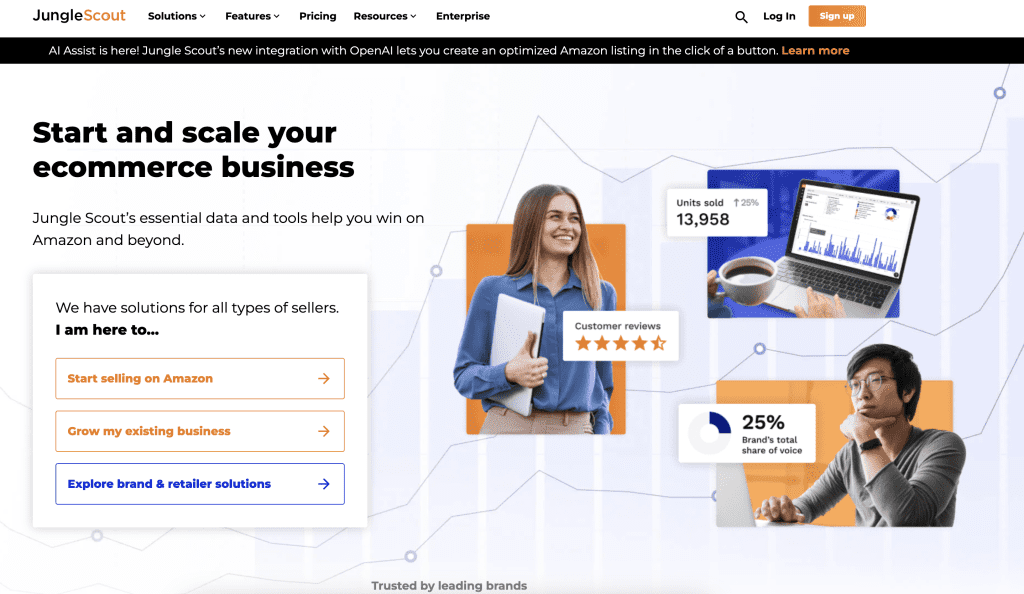Screen dimensions: 1024x594
Task: Open the Enterprise menu item
Action: click(x=463, y=16)
